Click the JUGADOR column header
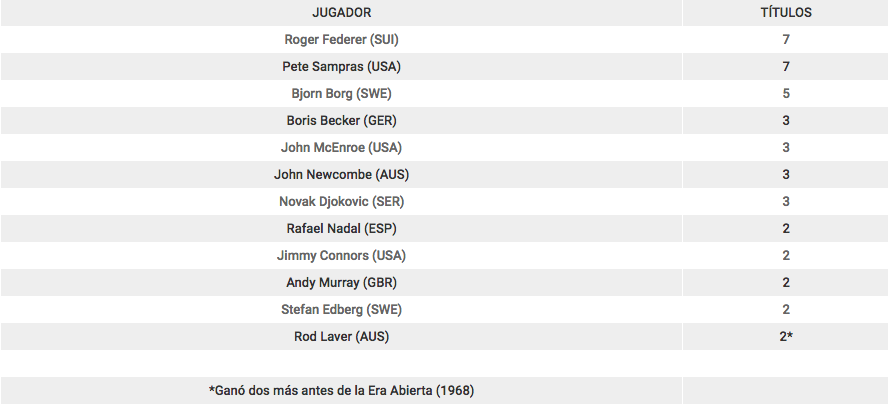 (x=341, y=12)
